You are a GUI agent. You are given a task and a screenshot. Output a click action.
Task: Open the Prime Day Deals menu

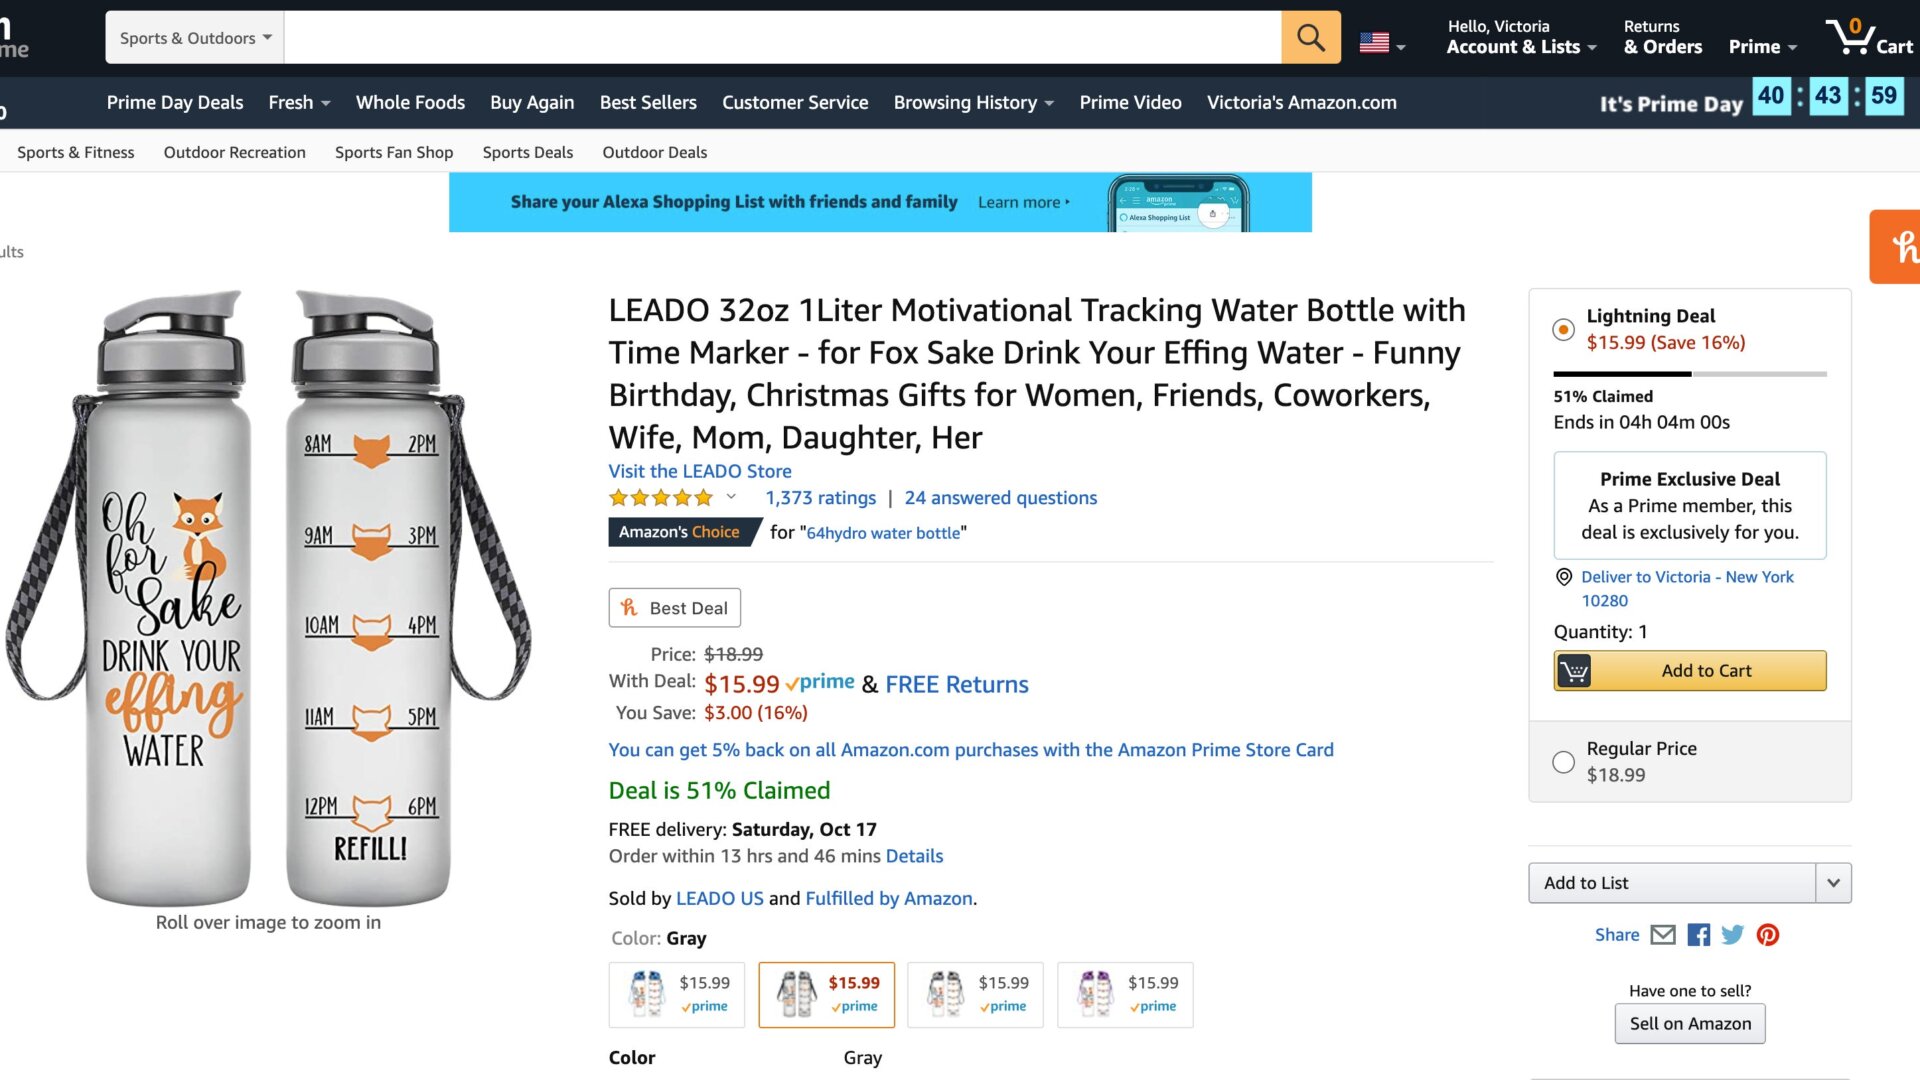[x=175, y=102]
